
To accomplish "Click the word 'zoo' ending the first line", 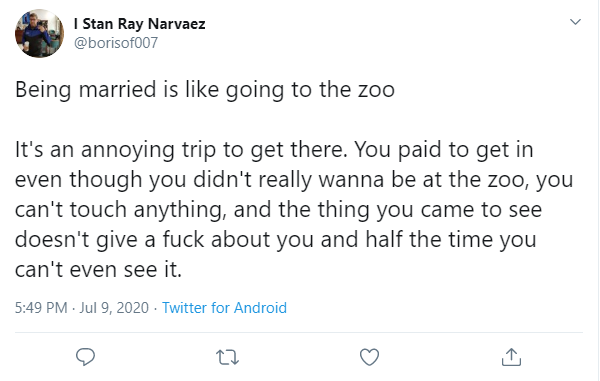I will pos(376,90).
